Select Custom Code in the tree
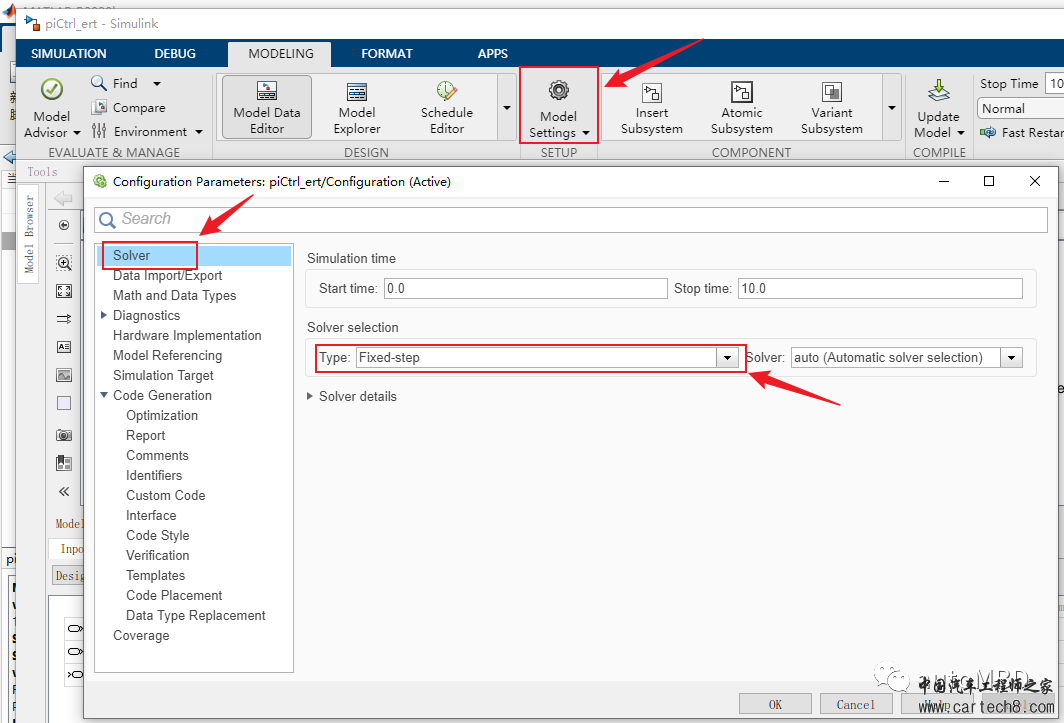Viewport: 1064px width, 723px height. [166, 496]
